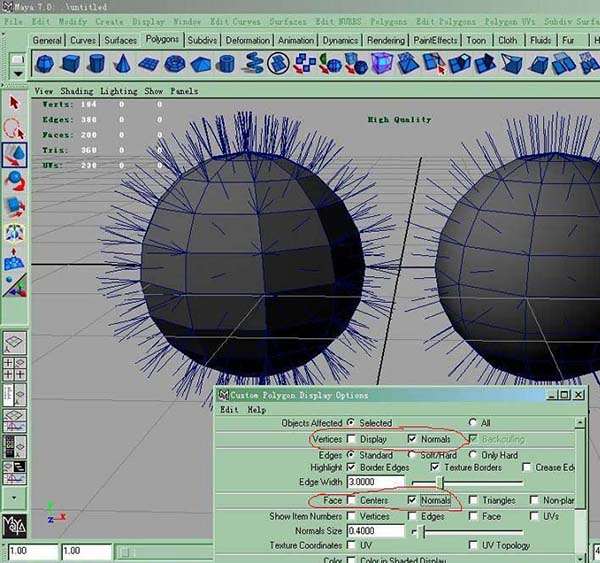Click the Show Manipulator tool
Screen dimensions: 600x563
[x=15, y=286]
